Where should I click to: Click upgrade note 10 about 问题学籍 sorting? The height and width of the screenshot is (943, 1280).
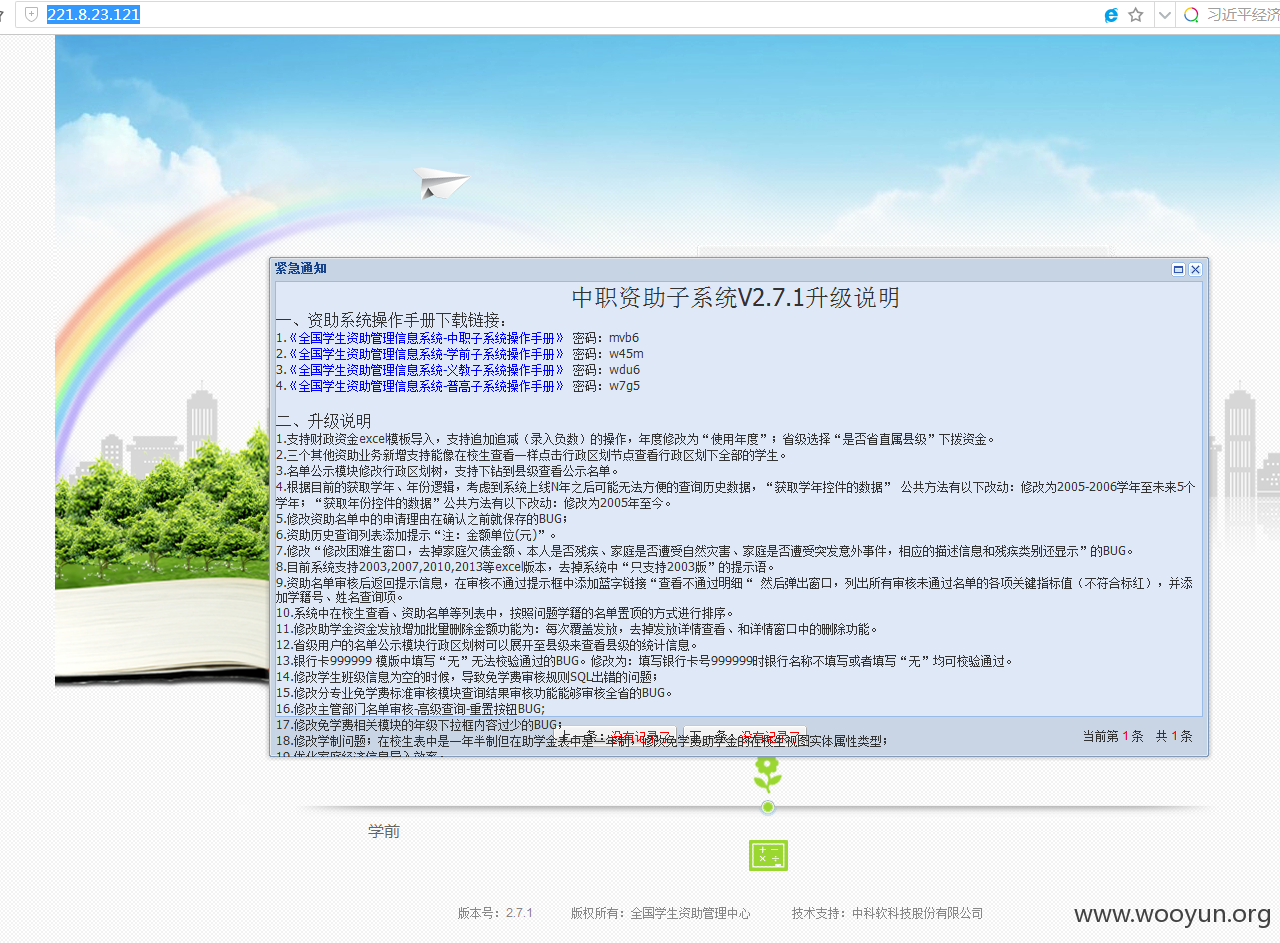coord(504,613)
